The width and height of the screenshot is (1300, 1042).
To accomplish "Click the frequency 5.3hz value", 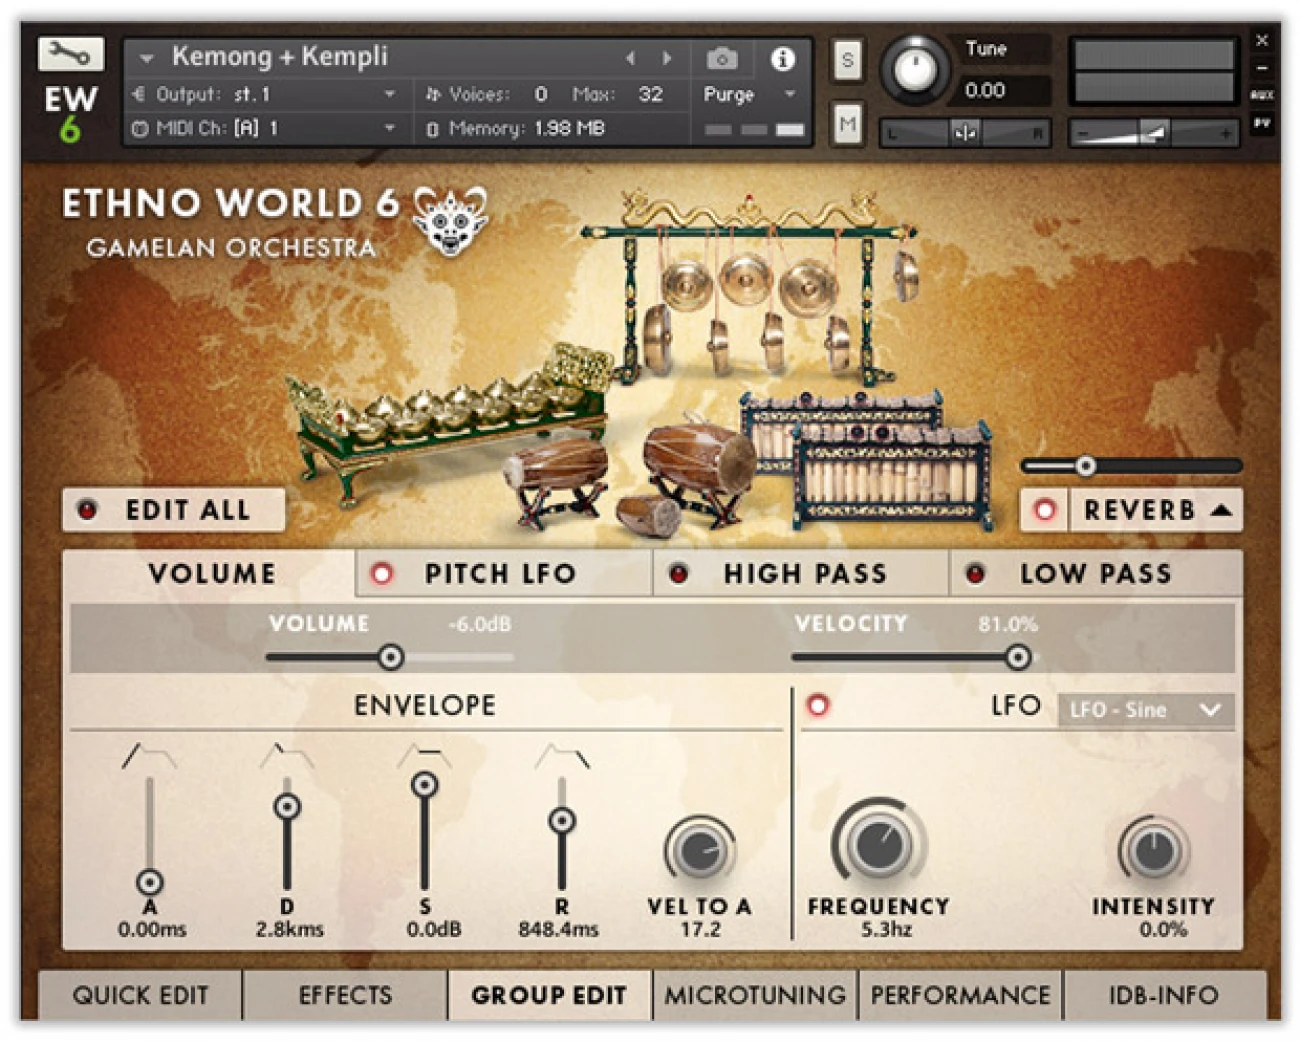I will (x=886, y=929).
